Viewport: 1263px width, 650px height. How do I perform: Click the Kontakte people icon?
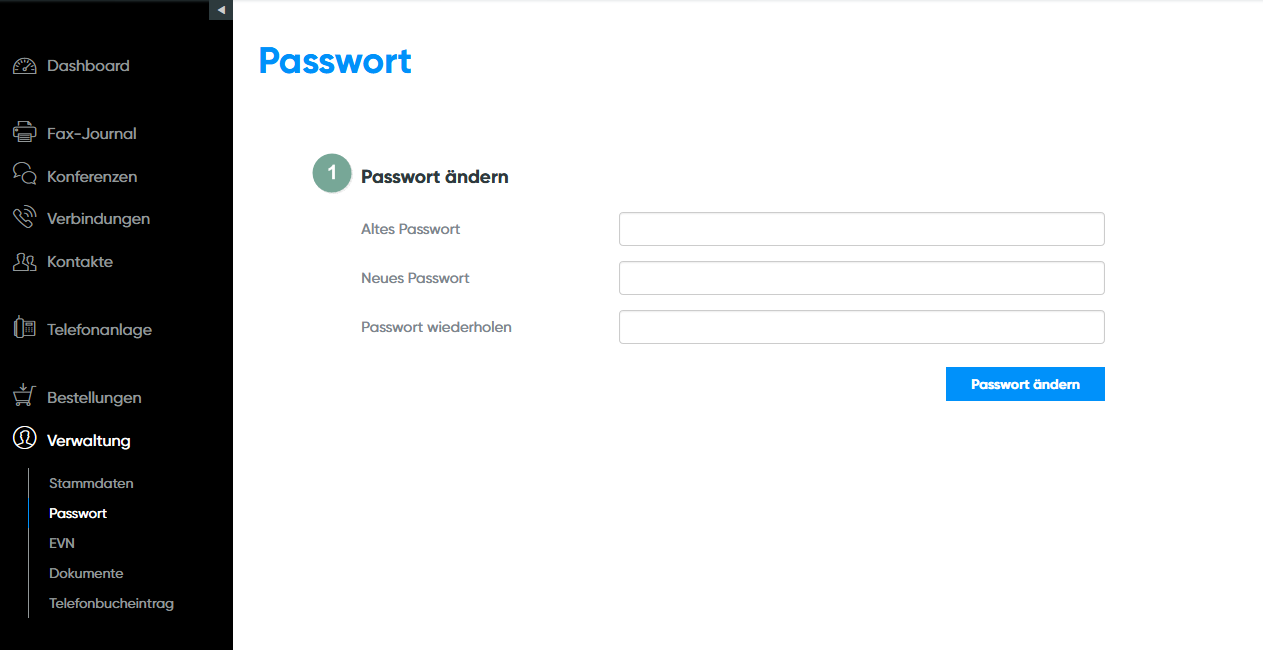pyautogui.click(x=24, y=262)
